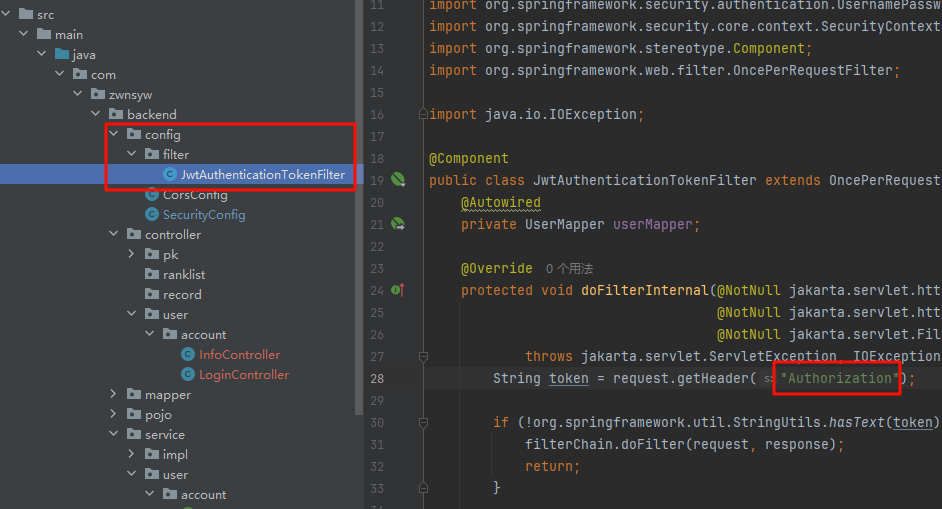Select the ranklist package
Screen dimensions: 942x509
(184, 274)
